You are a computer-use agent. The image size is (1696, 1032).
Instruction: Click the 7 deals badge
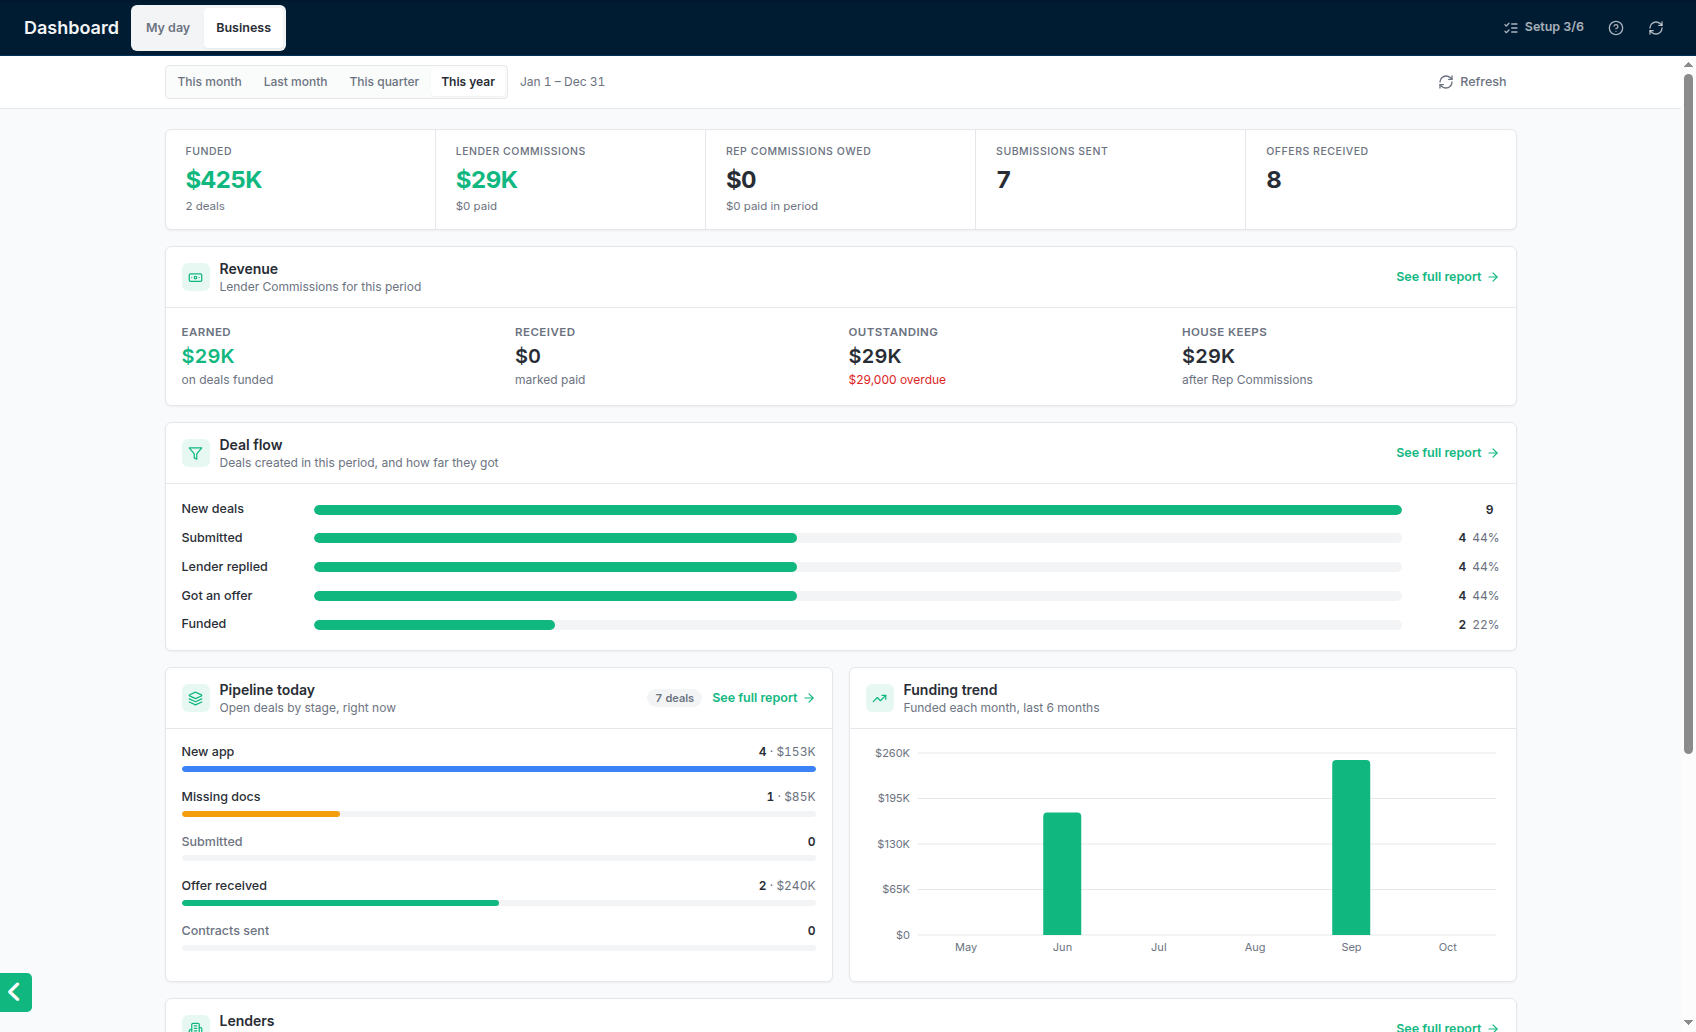[x=675, y=698]
